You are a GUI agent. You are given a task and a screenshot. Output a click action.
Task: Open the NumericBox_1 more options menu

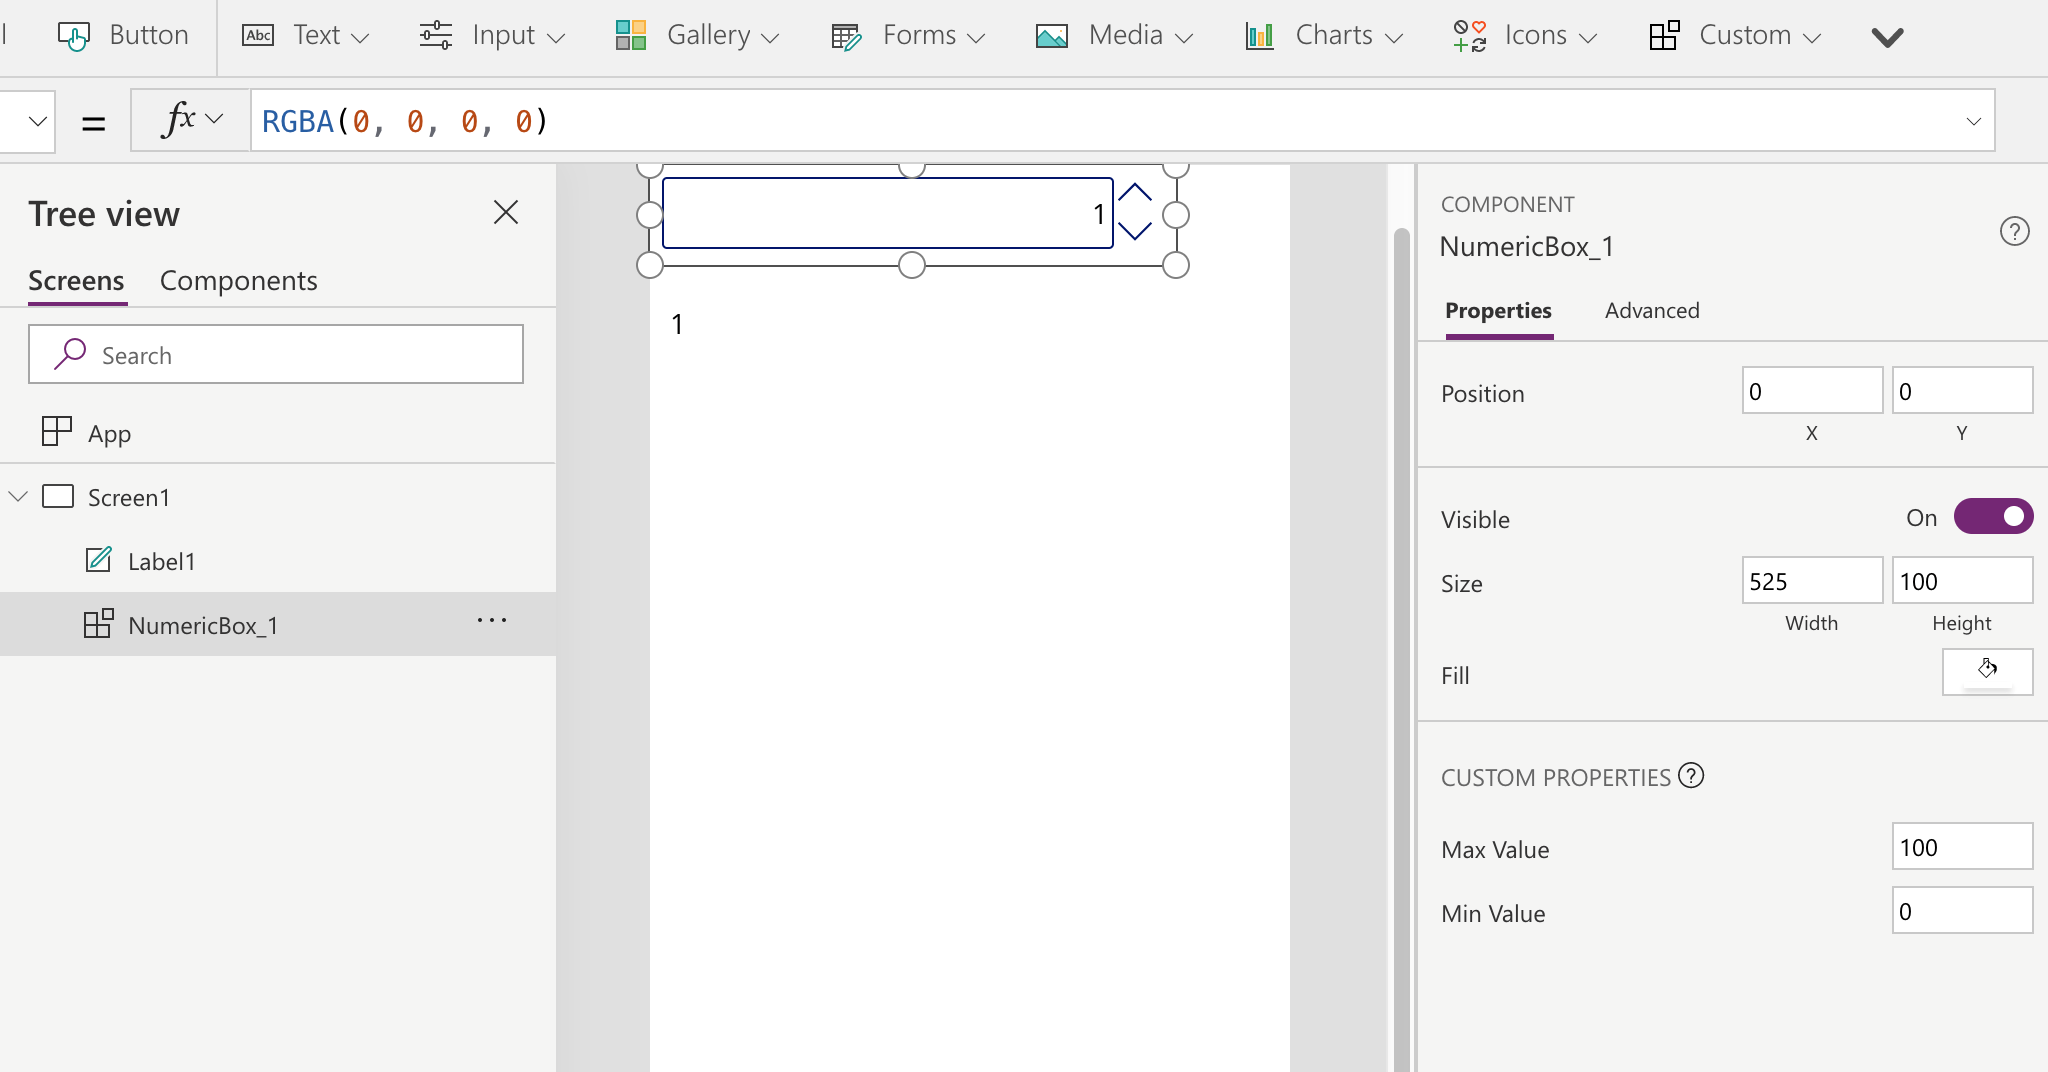pos(492,621)
